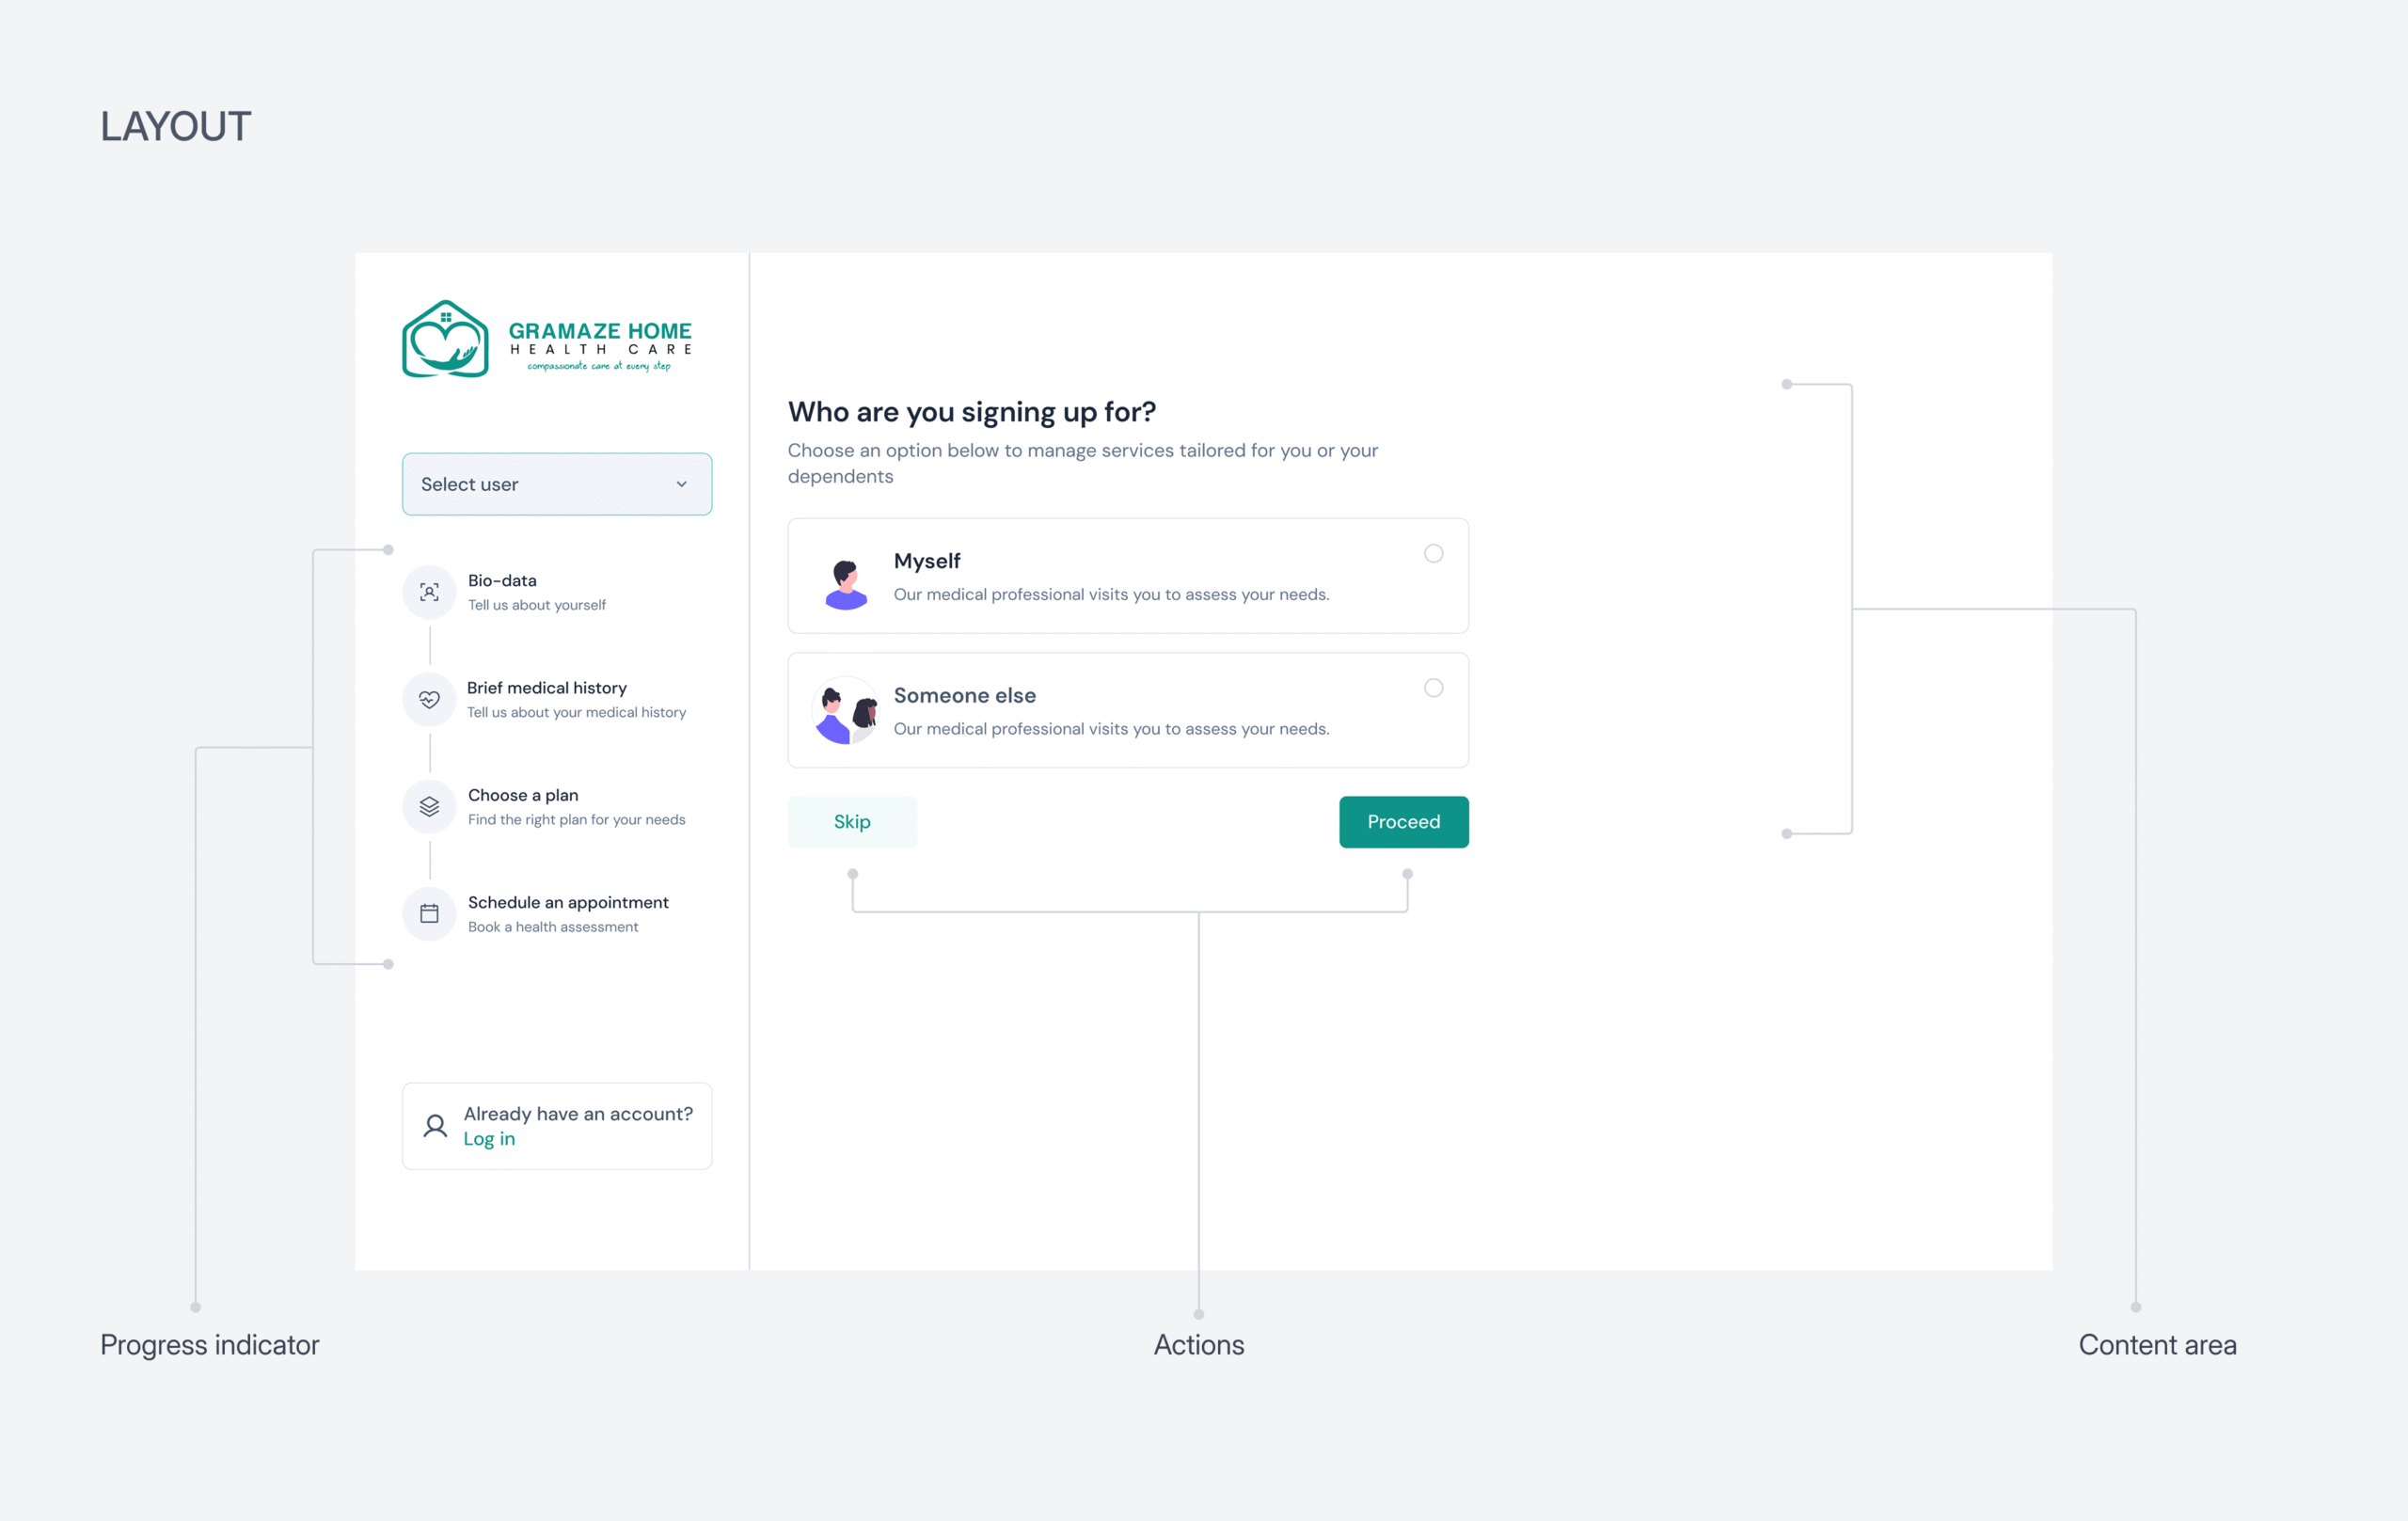Go to Brief medical history step
The width and height of the screenshot is (2408, 1521).
coord(546,688)
